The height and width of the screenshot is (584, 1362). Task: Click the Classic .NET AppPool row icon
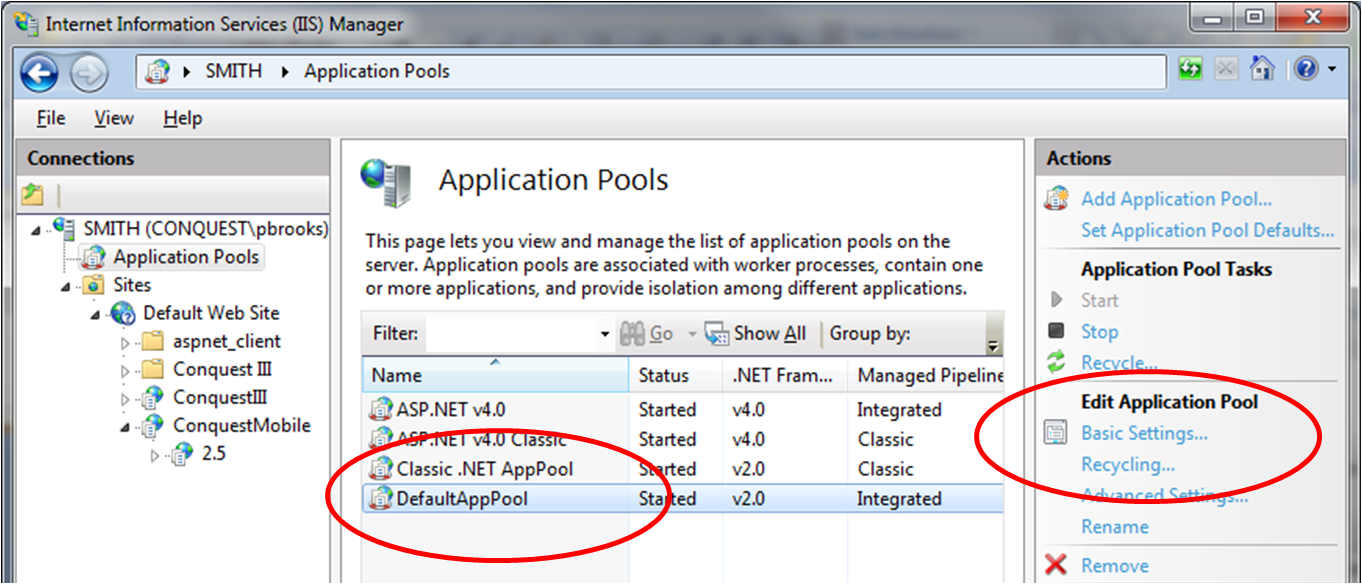point(381,468)
